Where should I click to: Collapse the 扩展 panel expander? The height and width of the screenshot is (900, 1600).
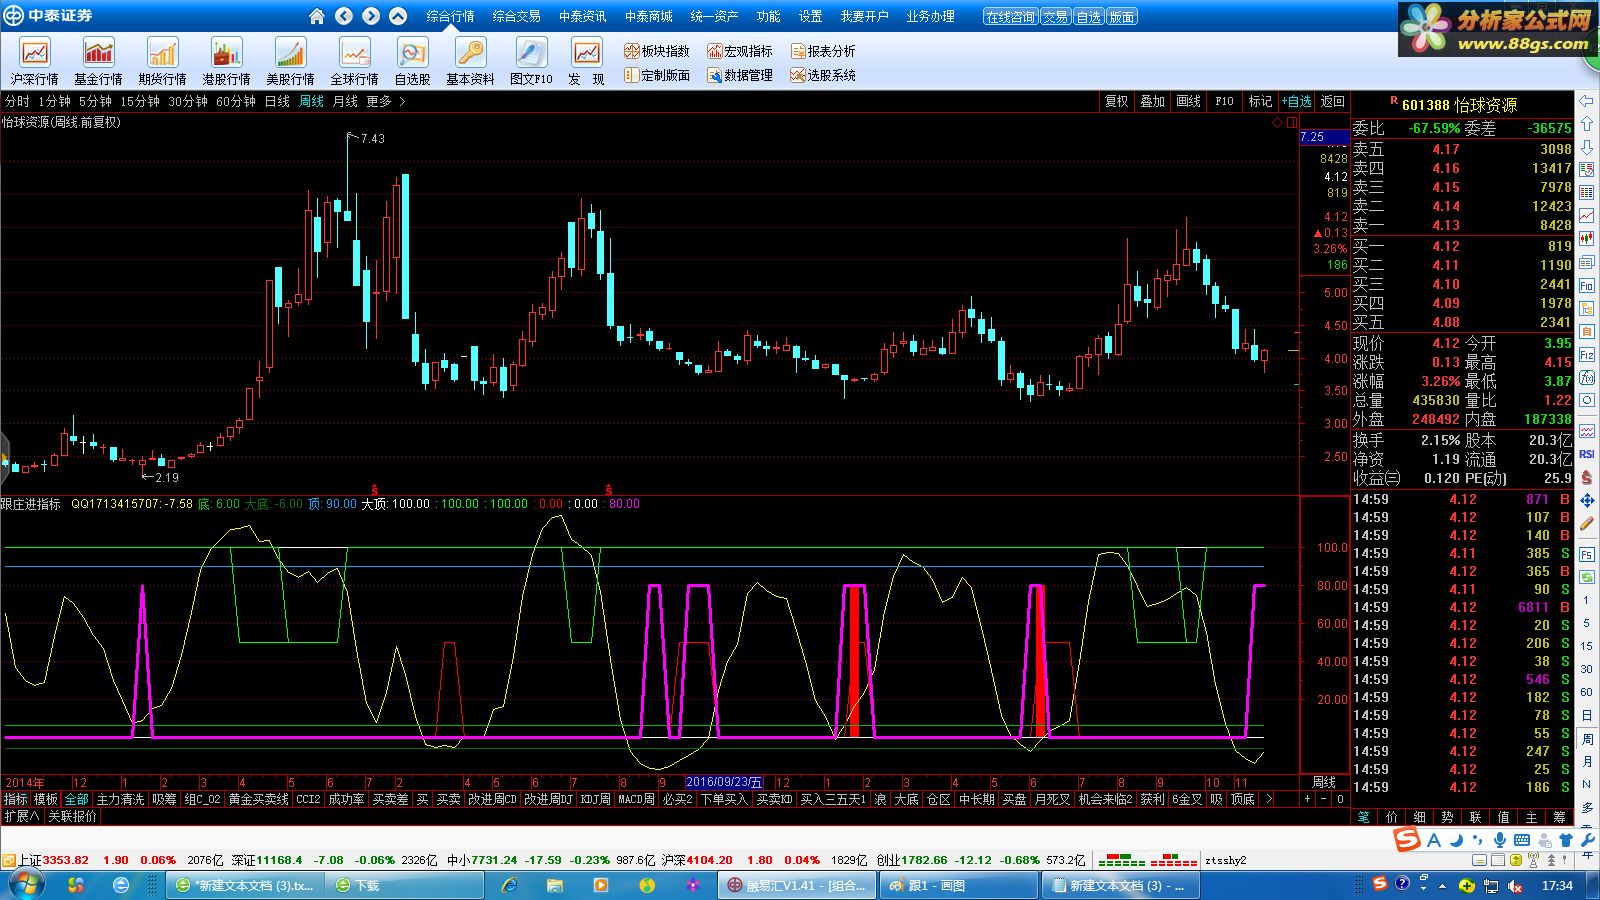(21, 816)
